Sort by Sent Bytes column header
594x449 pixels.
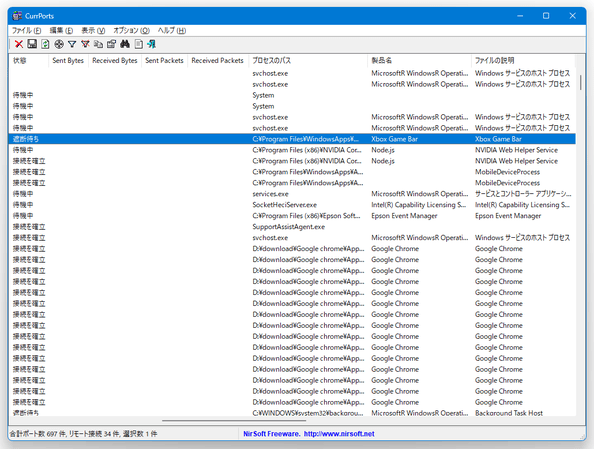68,61
